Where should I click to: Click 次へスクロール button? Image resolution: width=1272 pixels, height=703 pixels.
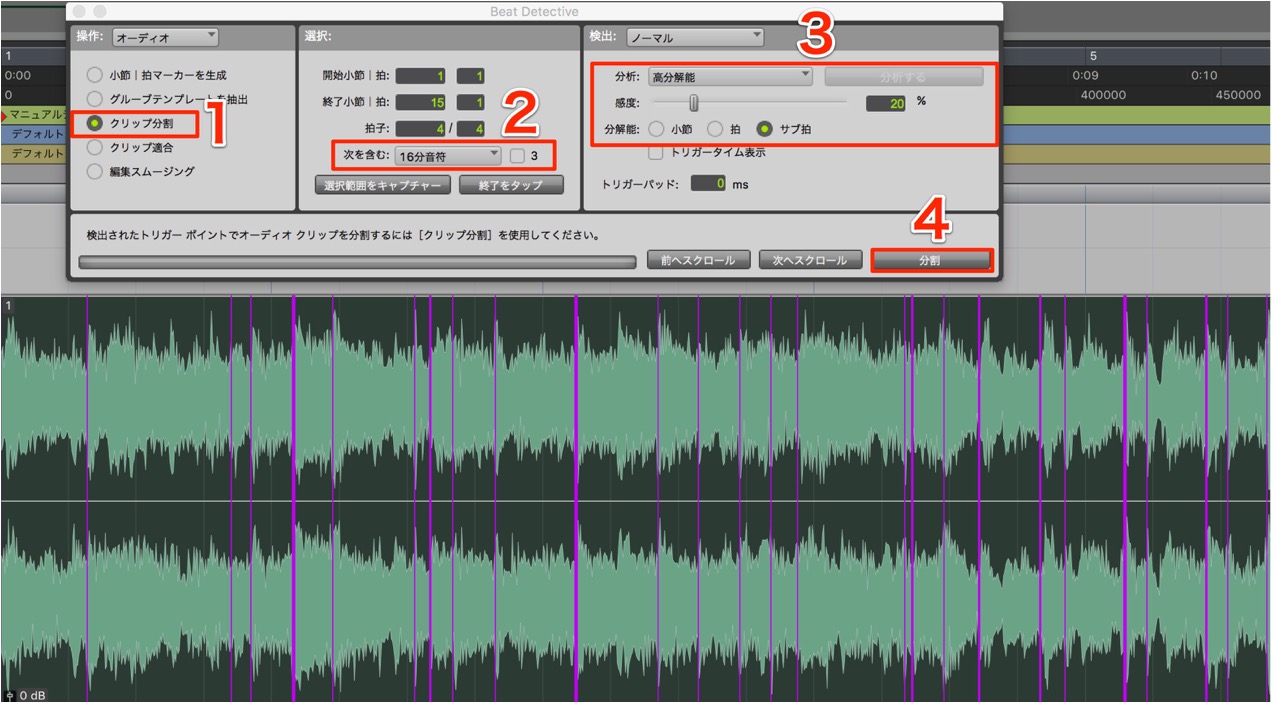point(810,260)
